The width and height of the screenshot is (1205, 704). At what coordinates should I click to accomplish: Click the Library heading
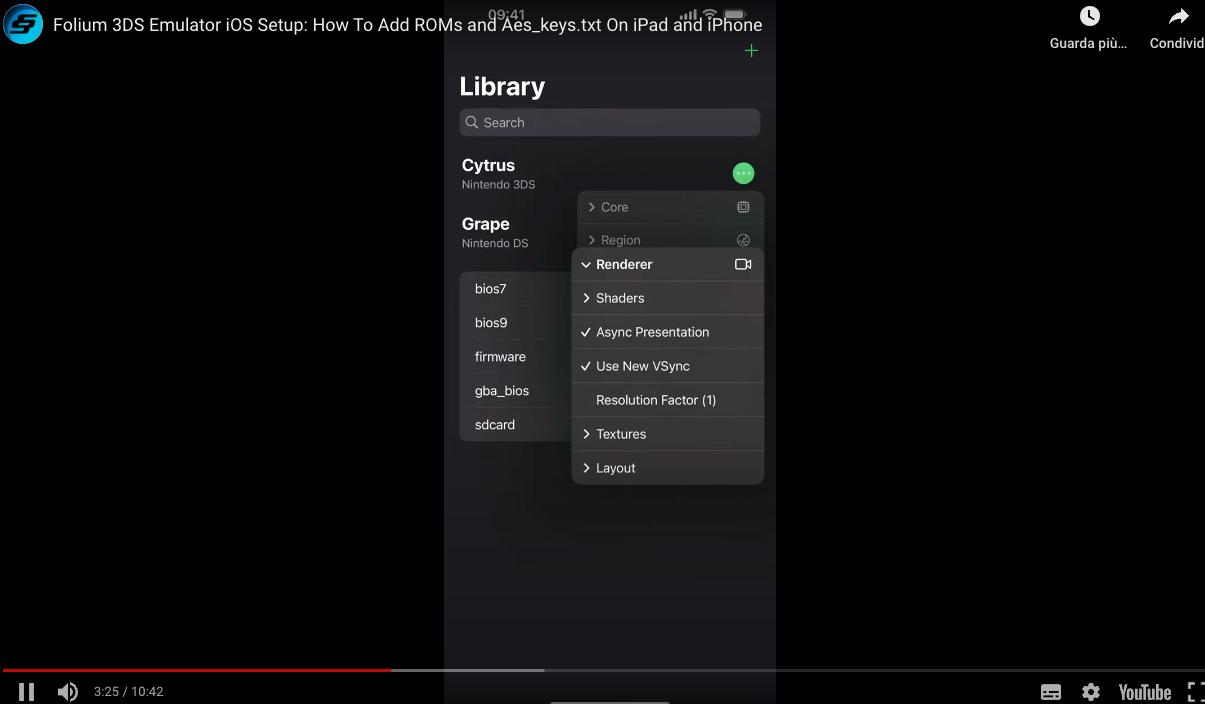(502, 86)
